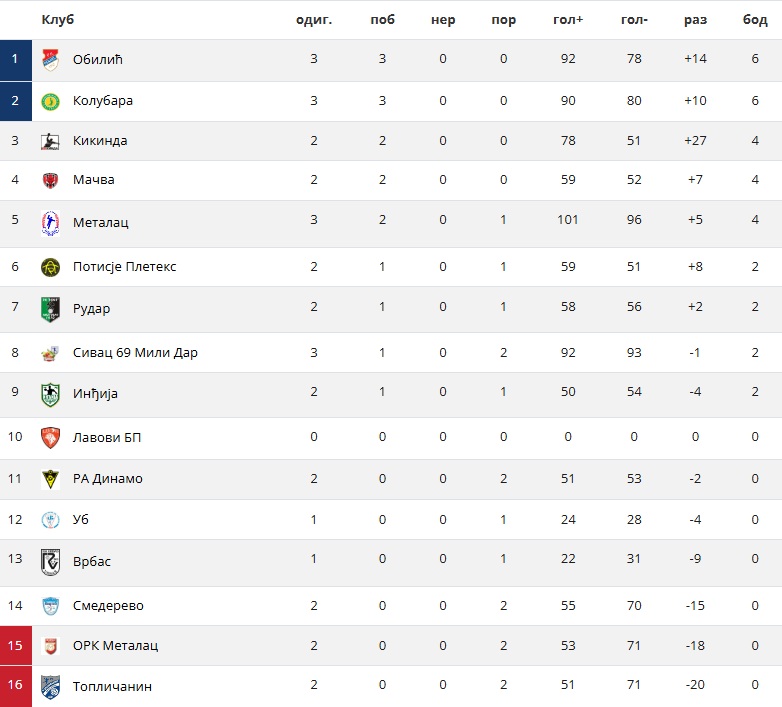The width and height of the screenshot is (782, 707).
Task: Click position badge number 16
Action: (15, 685)
